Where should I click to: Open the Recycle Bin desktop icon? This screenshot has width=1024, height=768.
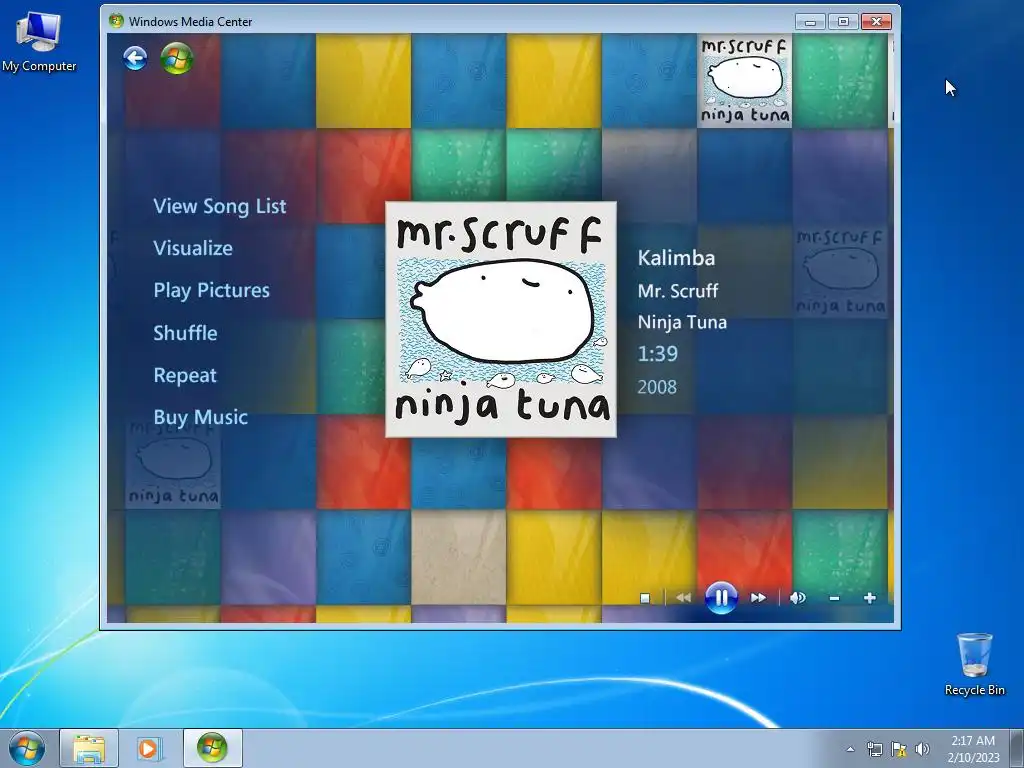[974, 665]
